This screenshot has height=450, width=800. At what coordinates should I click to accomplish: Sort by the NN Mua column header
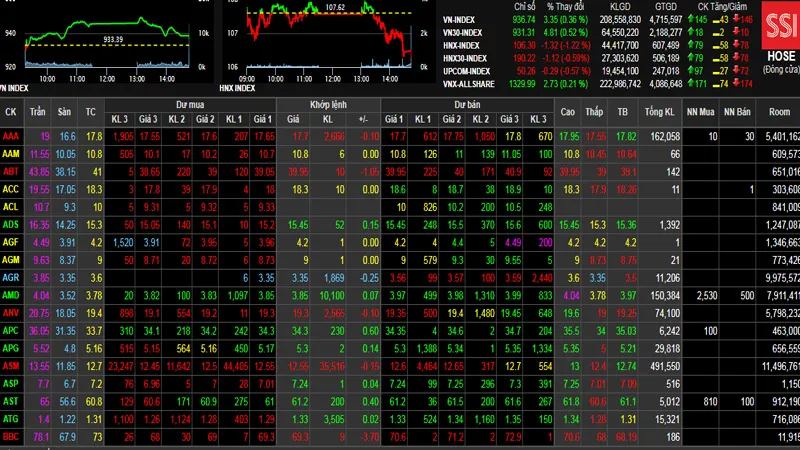pyautogui.click(x=700, y=112)
